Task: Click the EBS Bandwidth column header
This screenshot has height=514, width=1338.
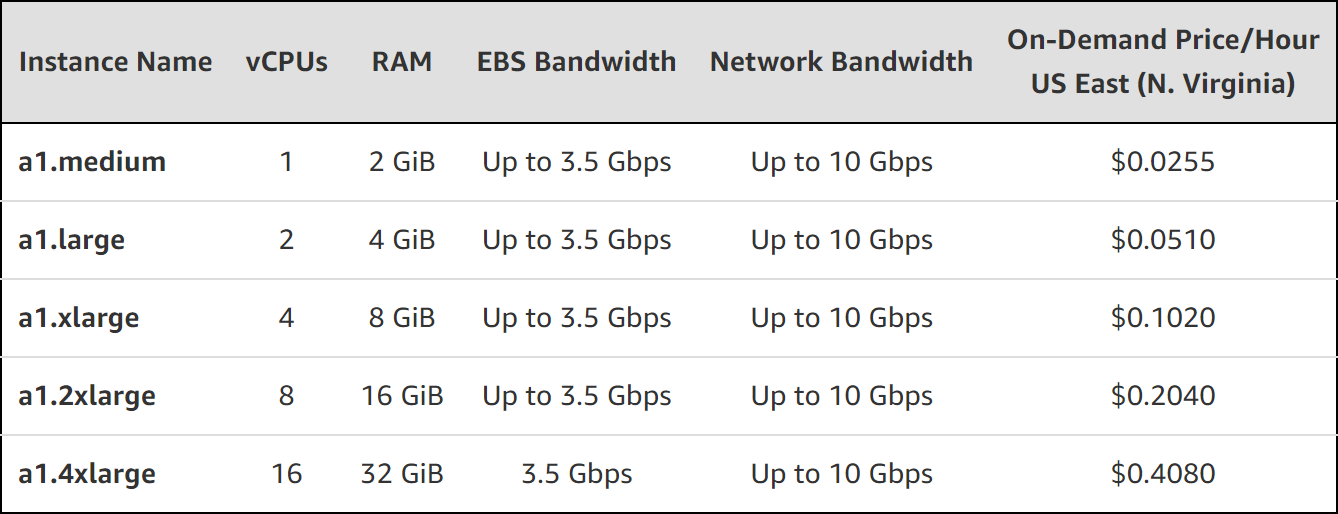Action: point(577,62)
